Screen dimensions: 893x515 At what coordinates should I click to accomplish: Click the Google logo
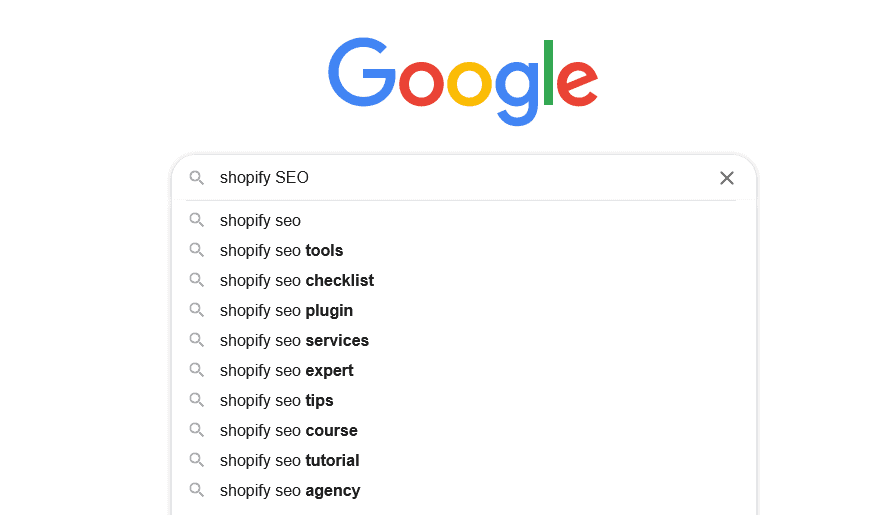[462, 81]
